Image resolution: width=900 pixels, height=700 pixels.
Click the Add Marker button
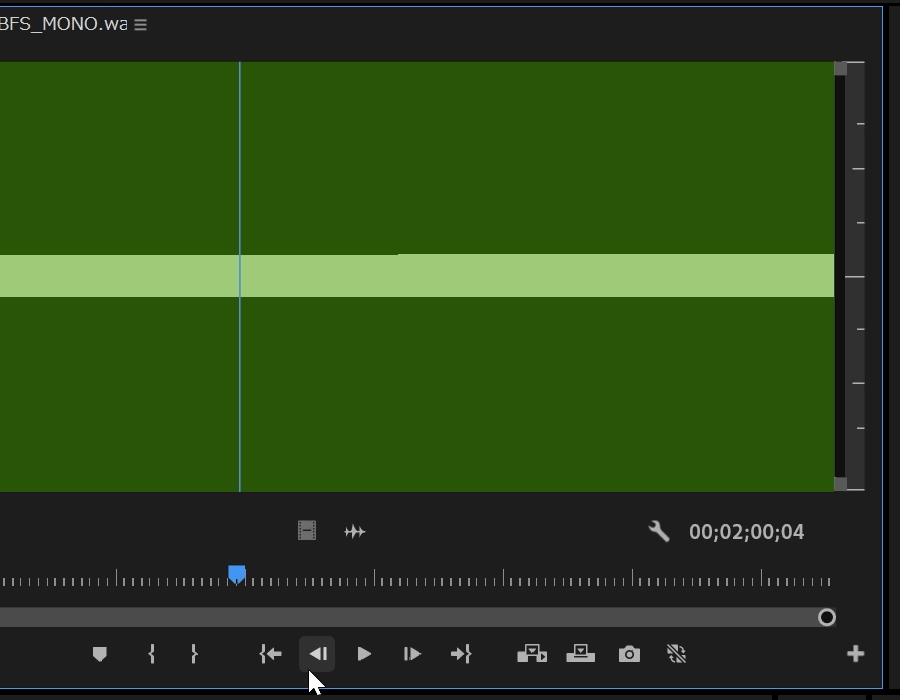(100, 654)
